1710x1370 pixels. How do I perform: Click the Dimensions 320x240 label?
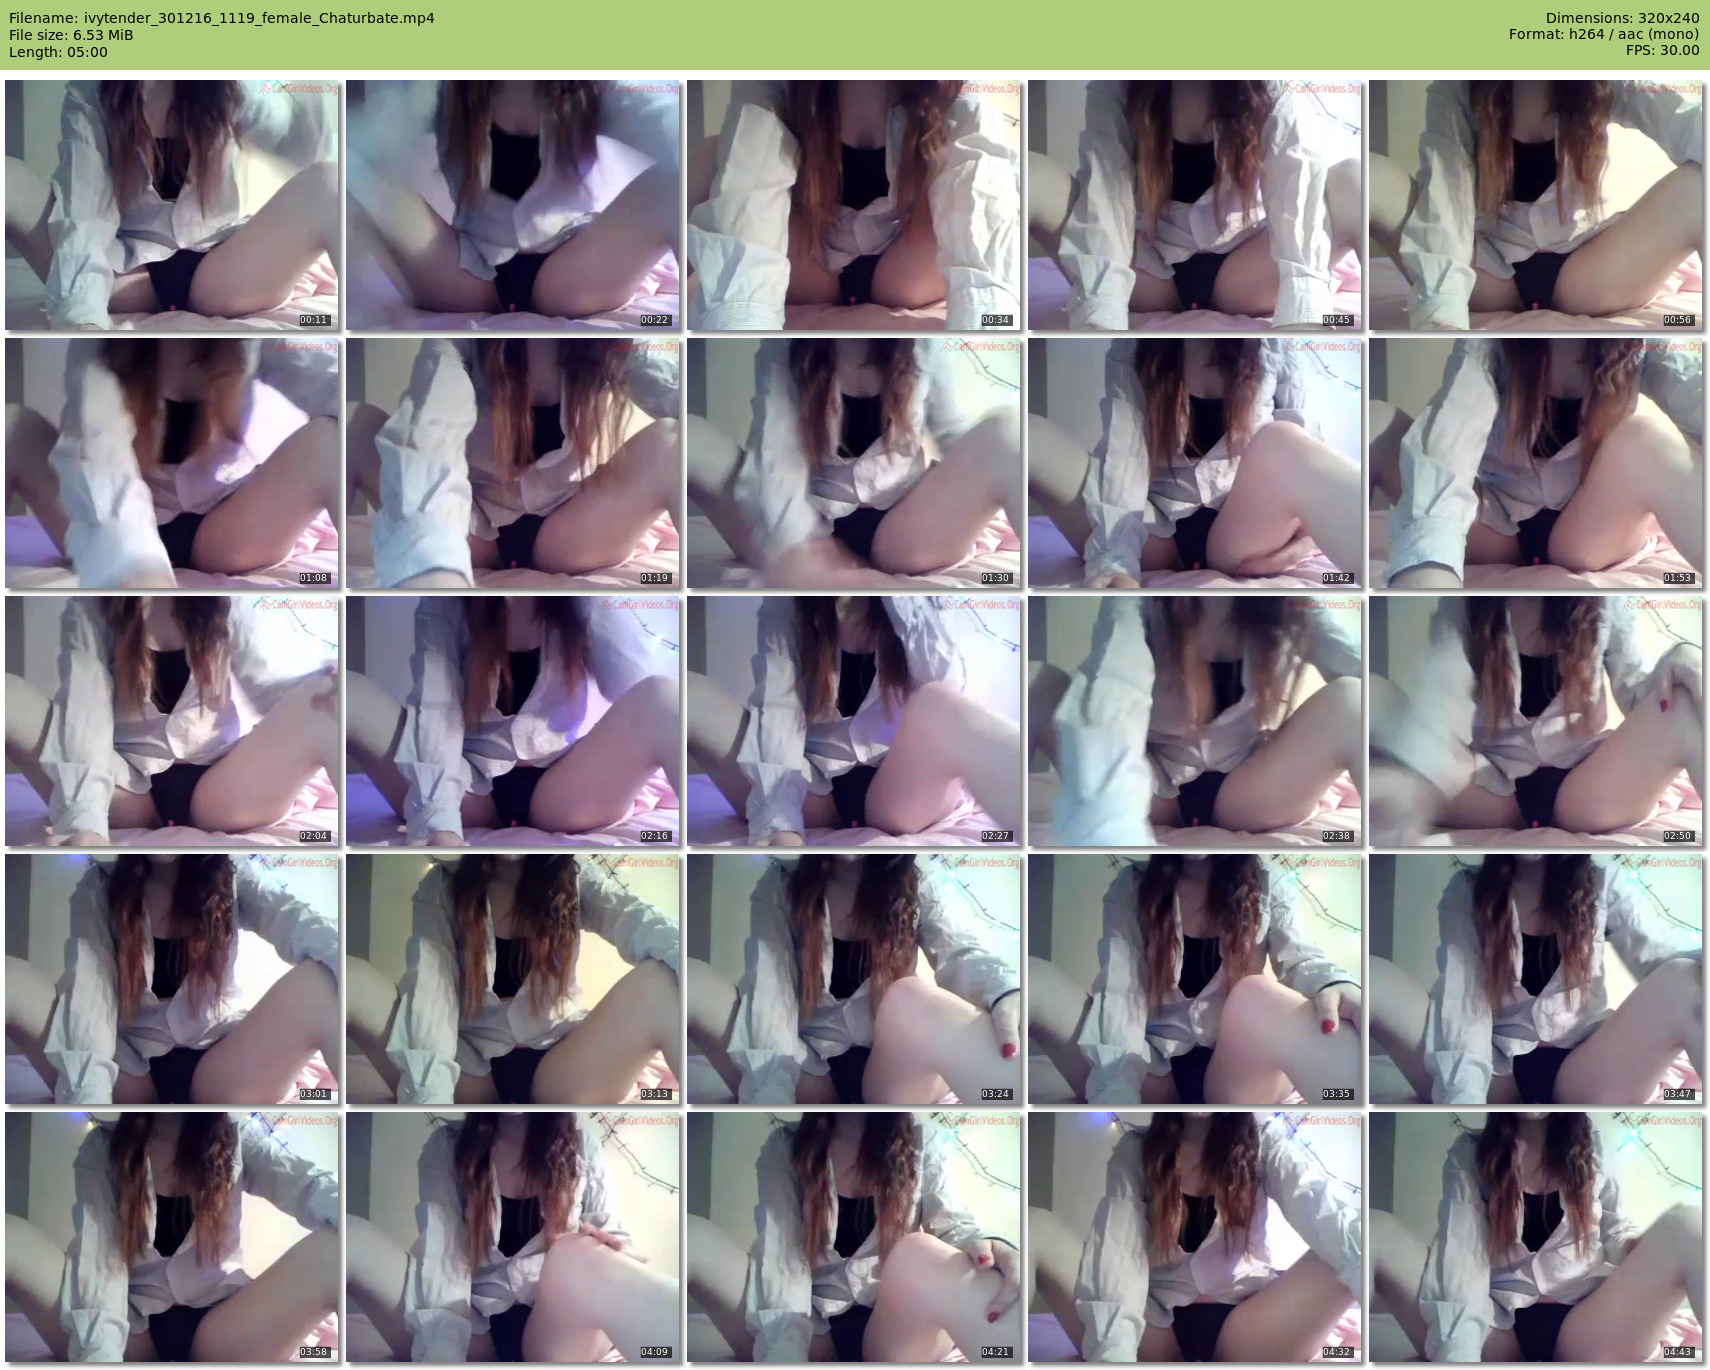point(1622,18)
